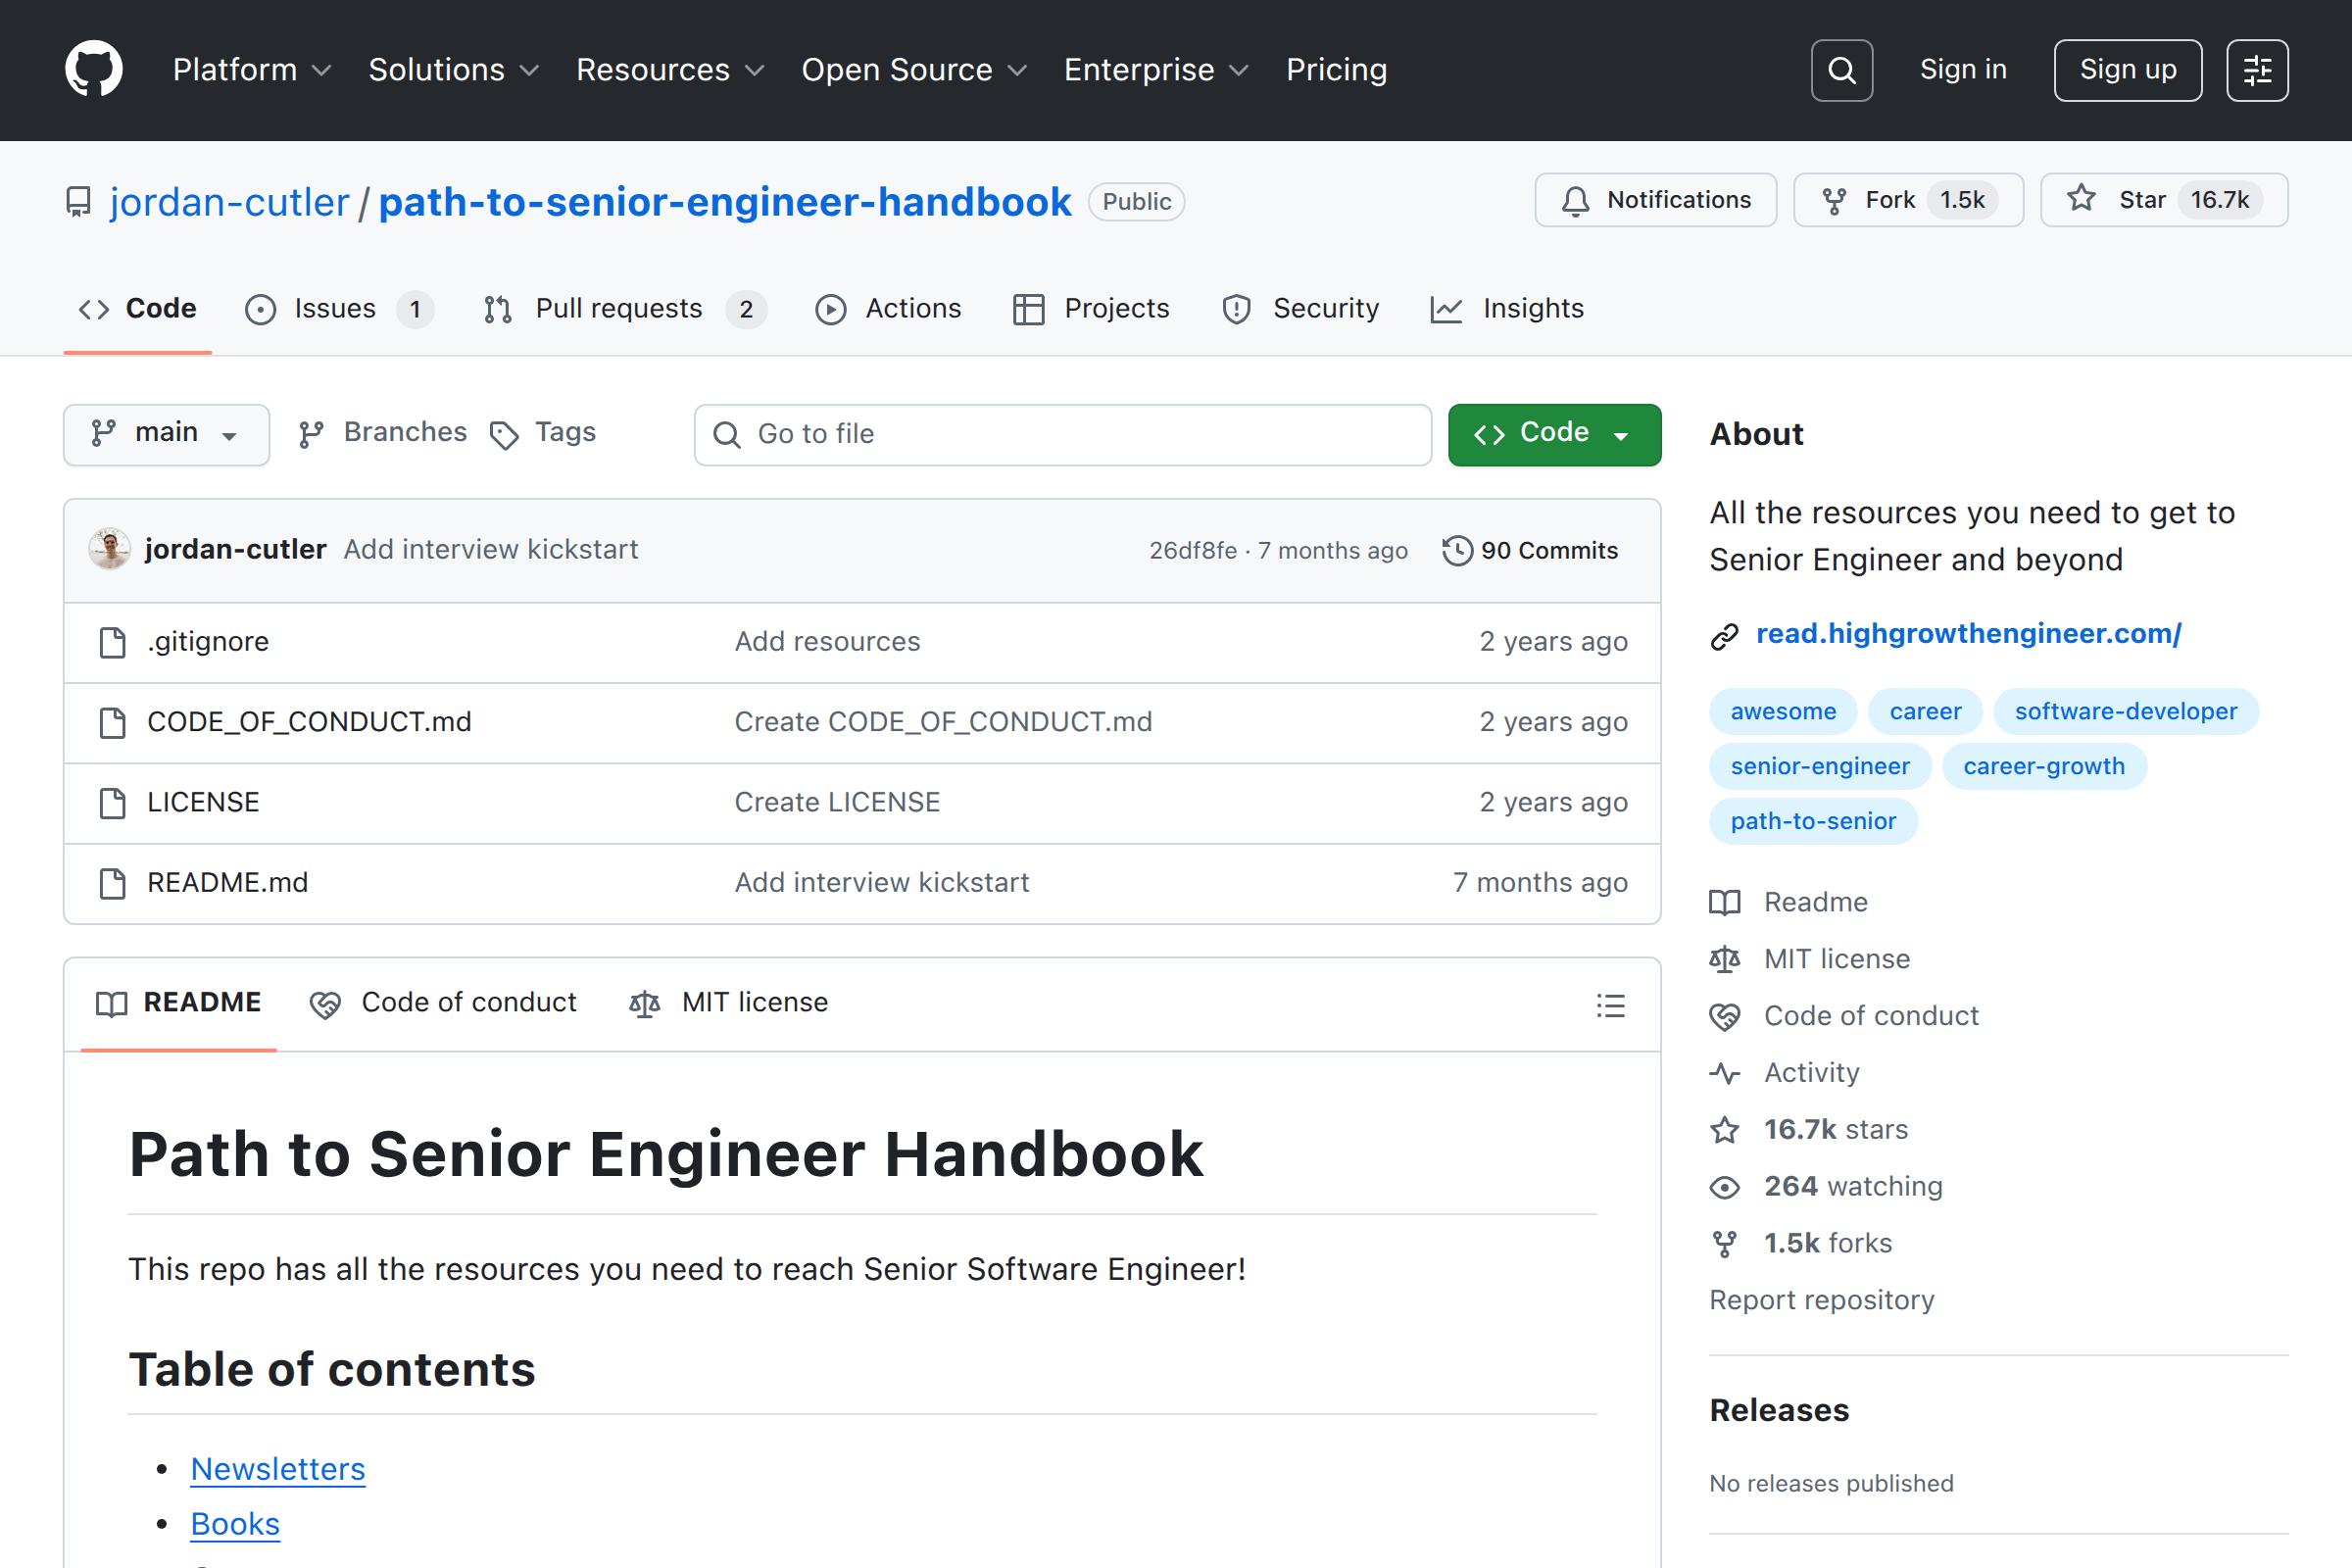
Task: Open the Books table of contents link
Action: pyautogui.click(x=235, y=1524)
